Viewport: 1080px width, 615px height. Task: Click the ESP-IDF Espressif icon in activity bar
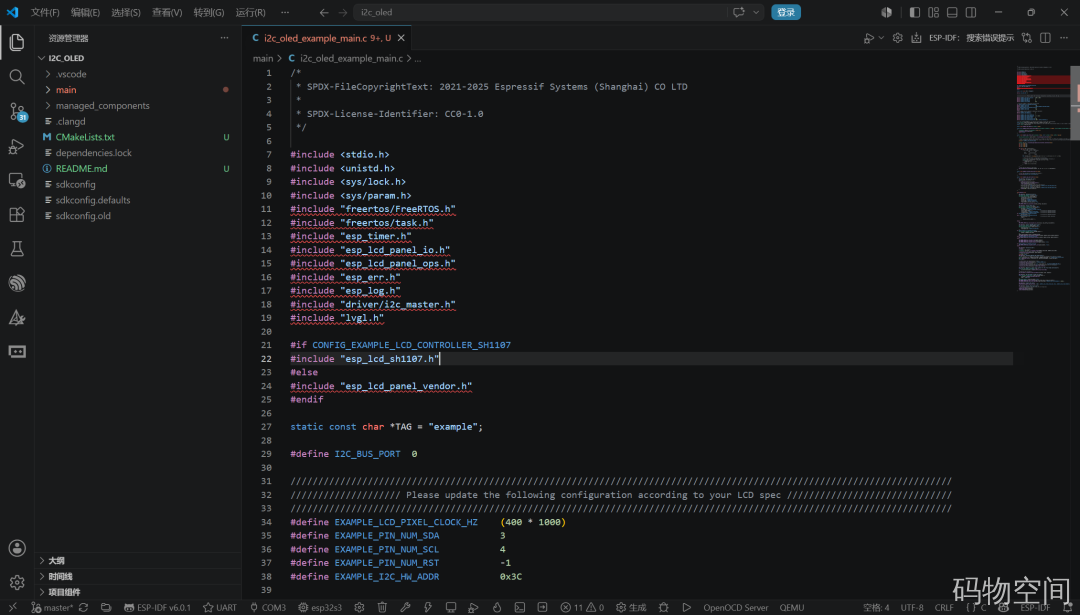click(17, 283)
